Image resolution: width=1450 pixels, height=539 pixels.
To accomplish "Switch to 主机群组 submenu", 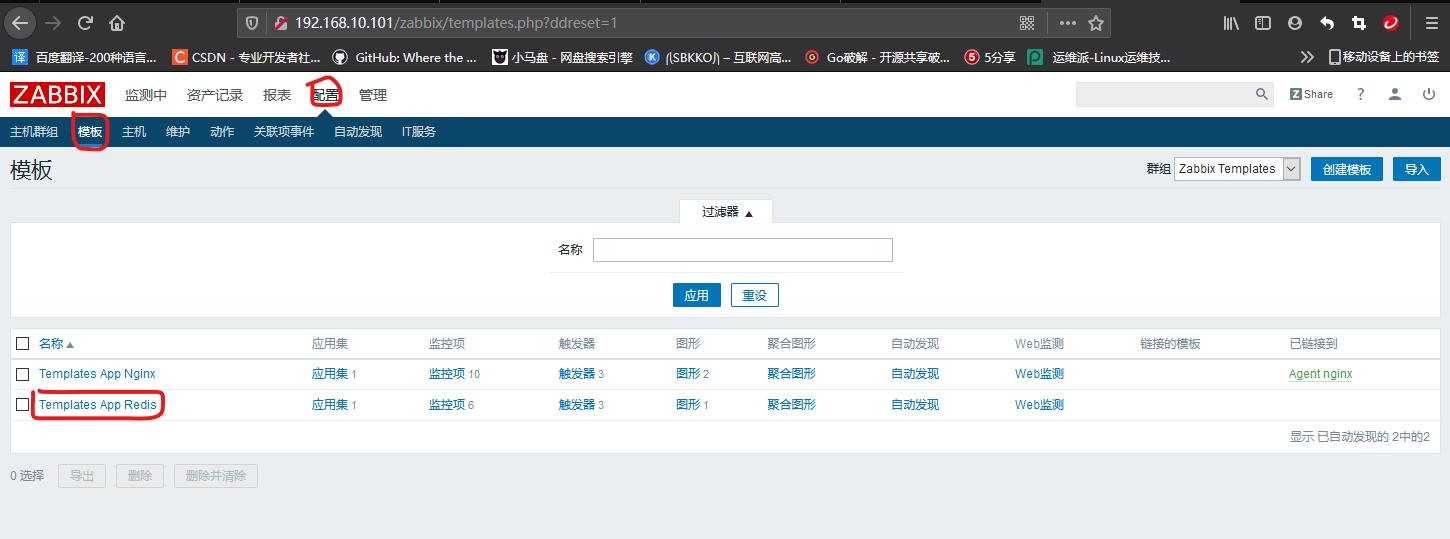I will [34, 132].
